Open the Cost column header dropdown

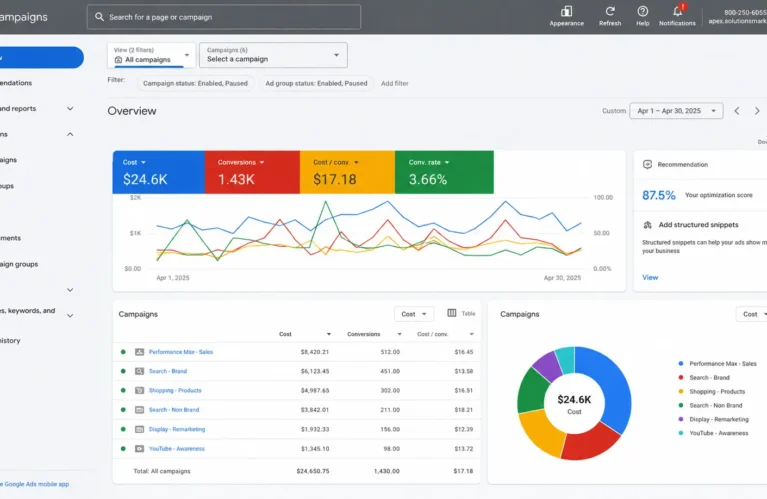[329, 334]
